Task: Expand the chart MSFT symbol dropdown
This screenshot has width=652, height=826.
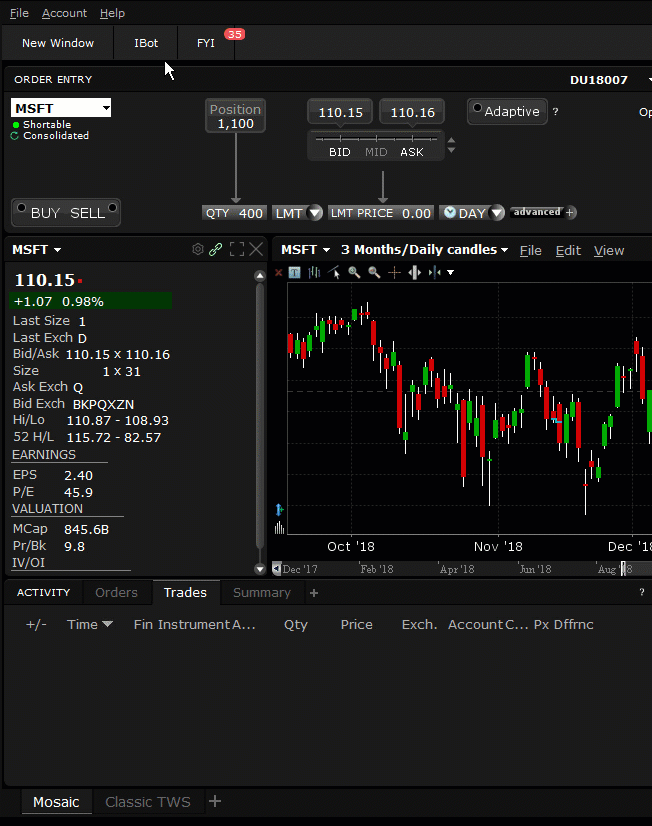Action: pyautogui.click(x=327, y=250)
